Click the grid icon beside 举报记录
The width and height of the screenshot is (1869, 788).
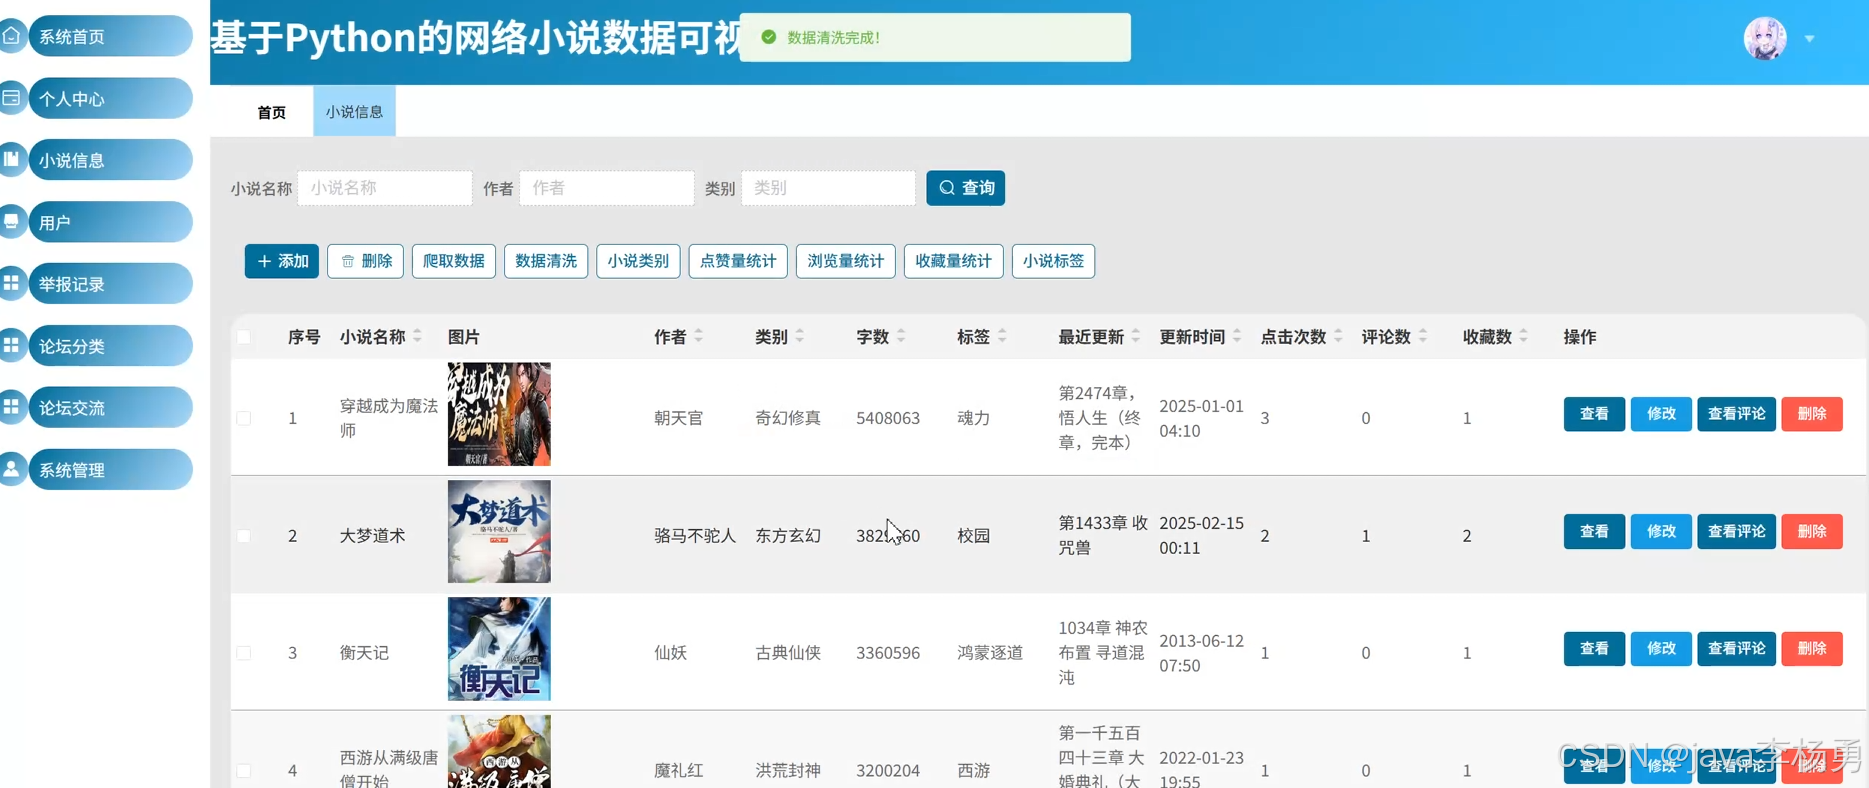point(11,283)
